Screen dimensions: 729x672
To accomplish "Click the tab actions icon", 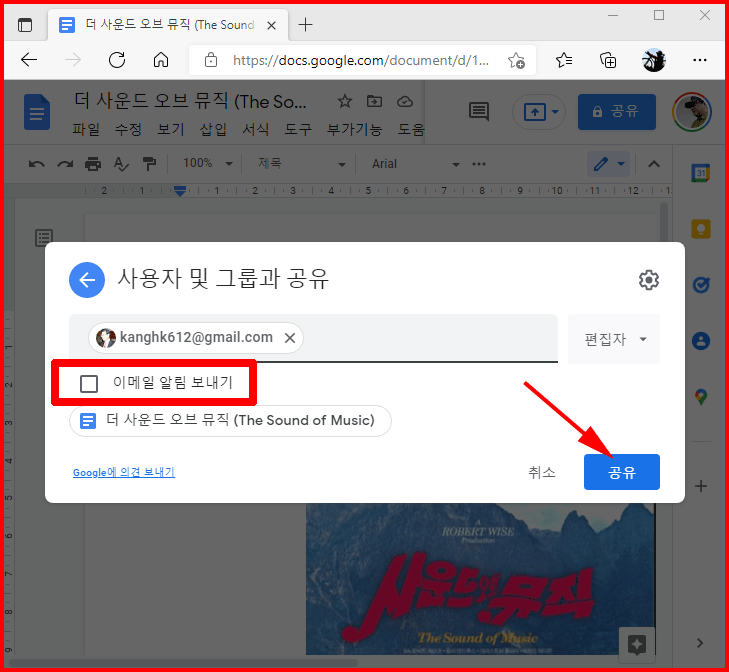I will point(25,25).
